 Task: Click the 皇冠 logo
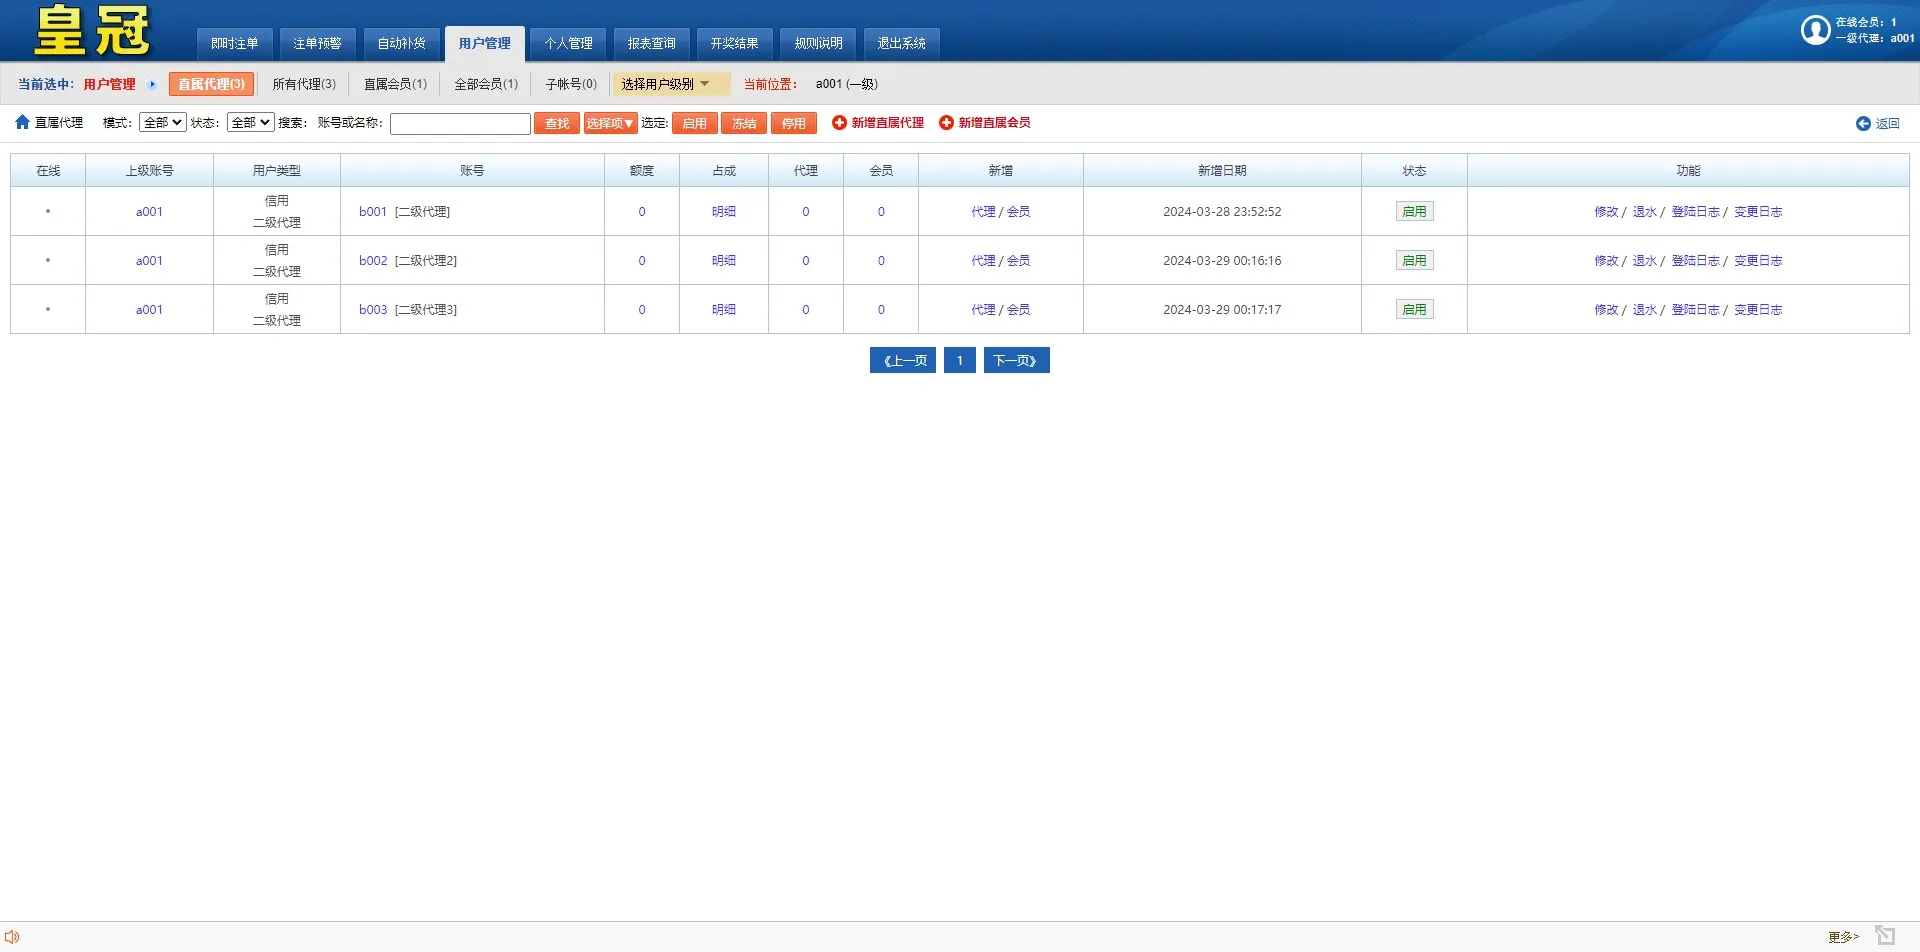click(88, 29)
